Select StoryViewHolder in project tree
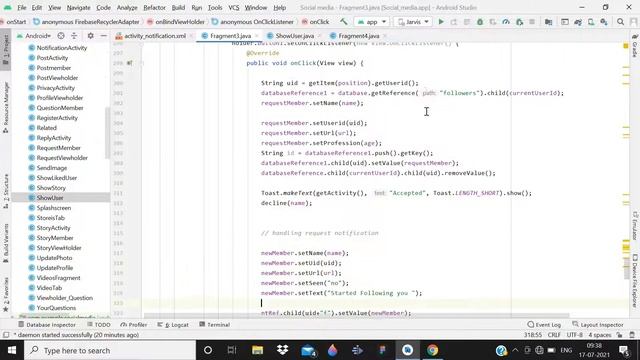This screenshot has height=360, width=640. pyautogui.click(x=59, y=248)
